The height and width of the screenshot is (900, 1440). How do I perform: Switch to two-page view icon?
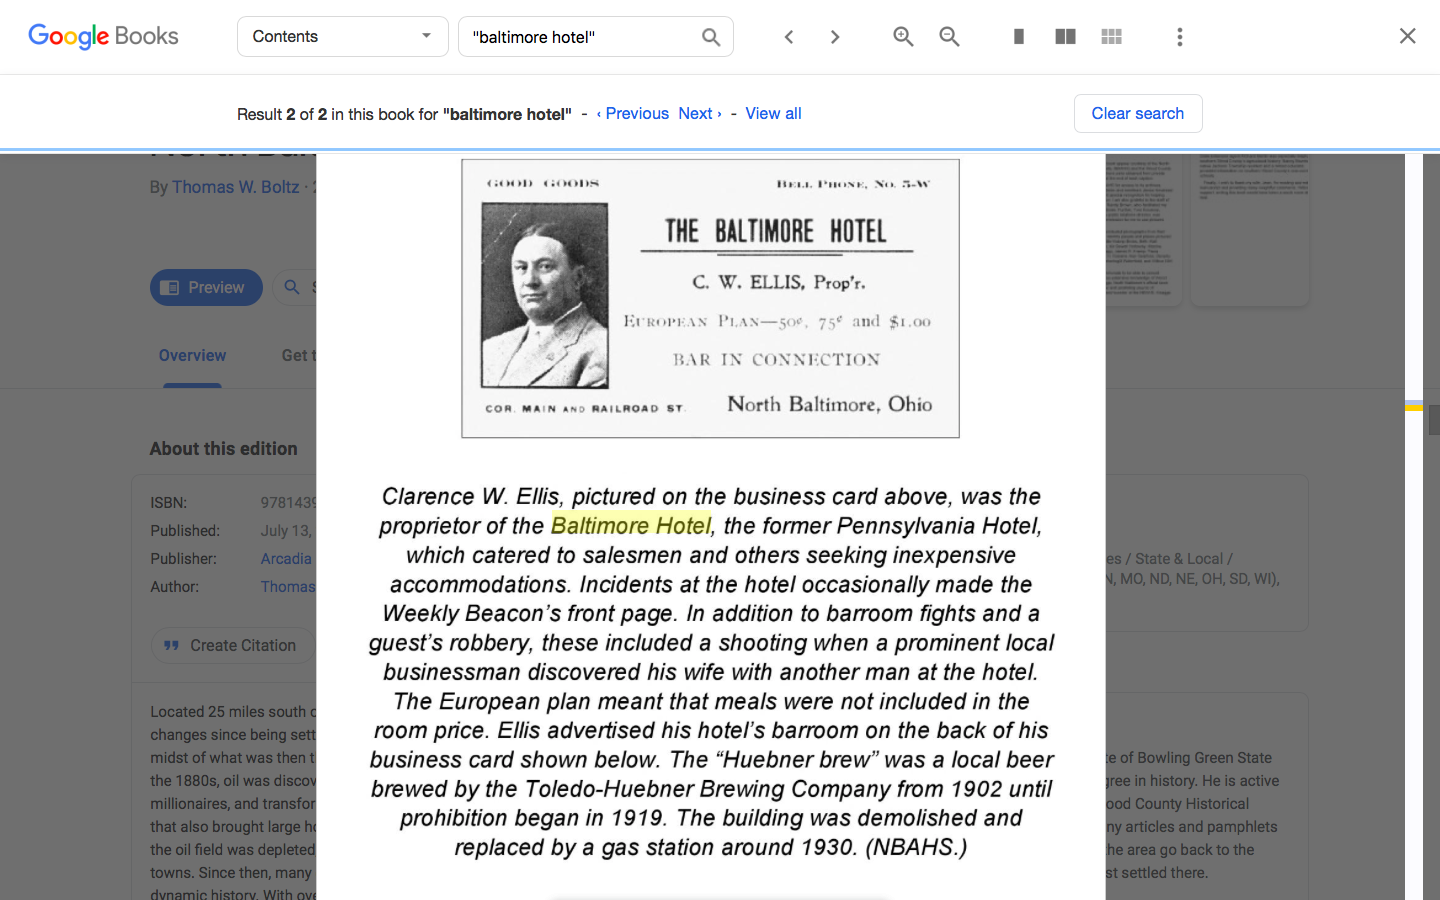pos(1065,37)
